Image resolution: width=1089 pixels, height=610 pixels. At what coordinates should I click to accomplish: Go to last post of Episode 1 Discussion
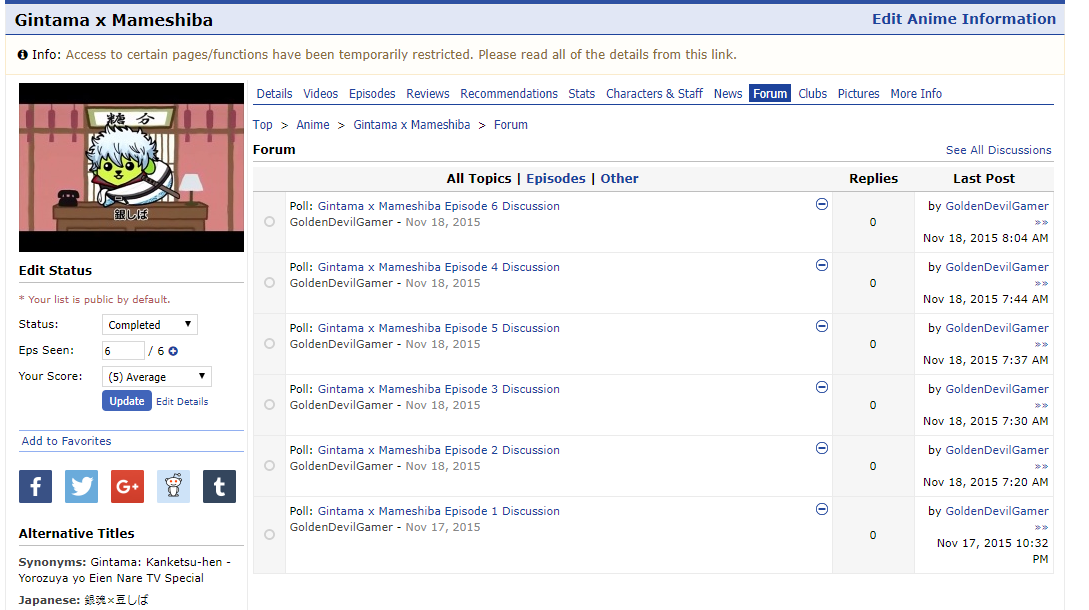1041,529
